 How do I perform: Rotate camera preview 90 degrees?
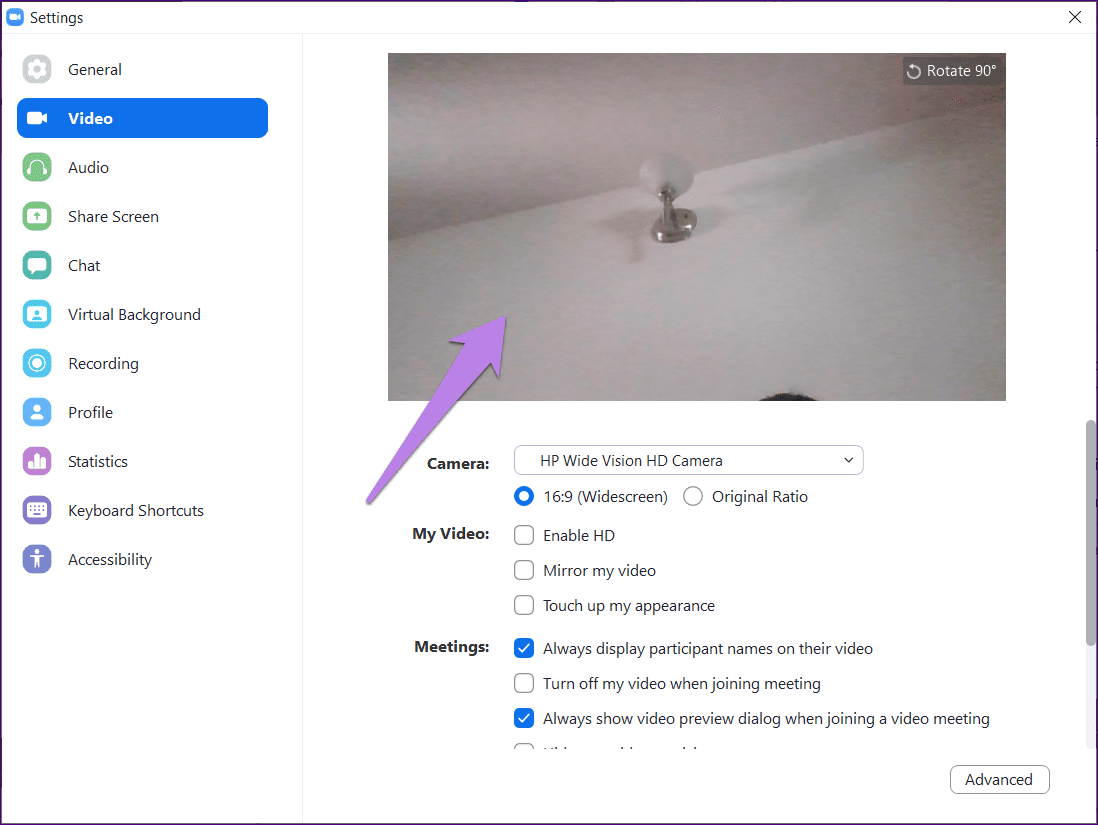click(x=952, y=71)
